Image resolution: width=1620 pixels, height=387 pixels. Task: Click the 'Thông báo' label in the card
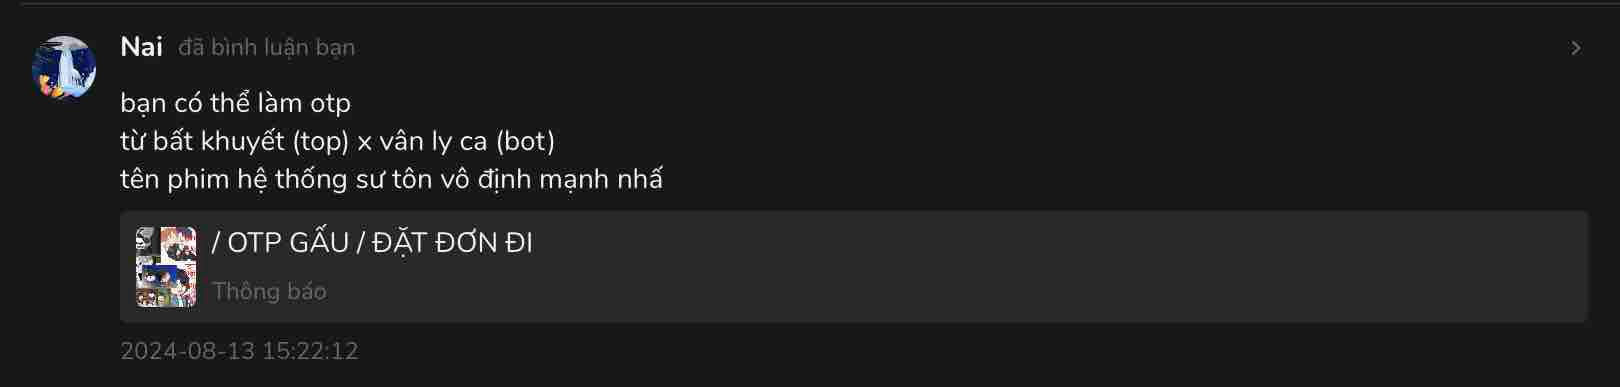pos(269,291)
